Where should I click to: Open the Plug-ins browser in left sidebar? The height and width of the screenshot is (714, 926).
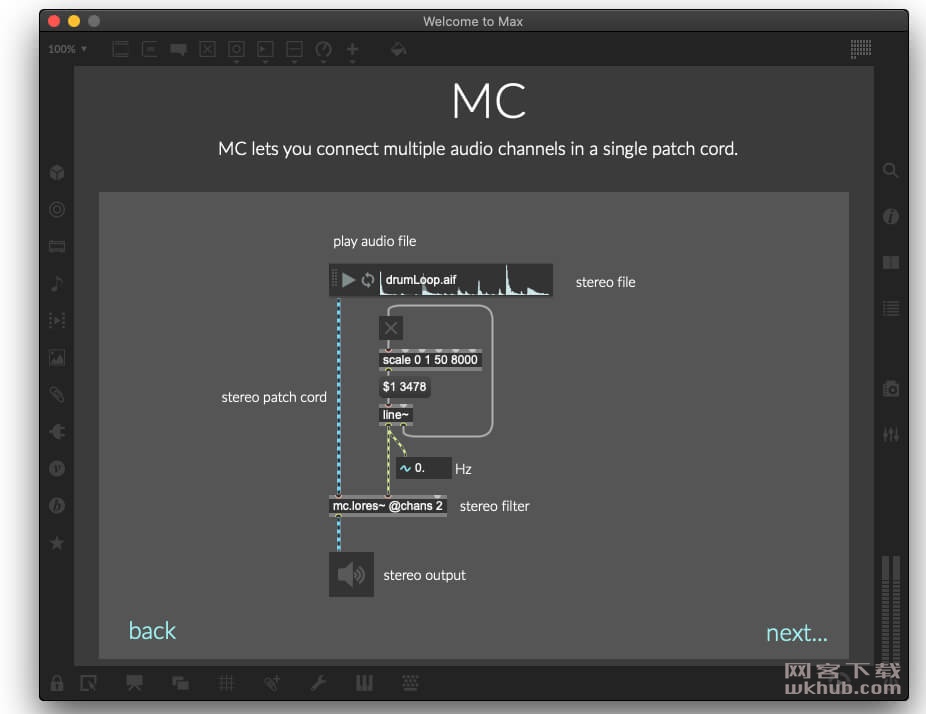(x=57, y=432)
